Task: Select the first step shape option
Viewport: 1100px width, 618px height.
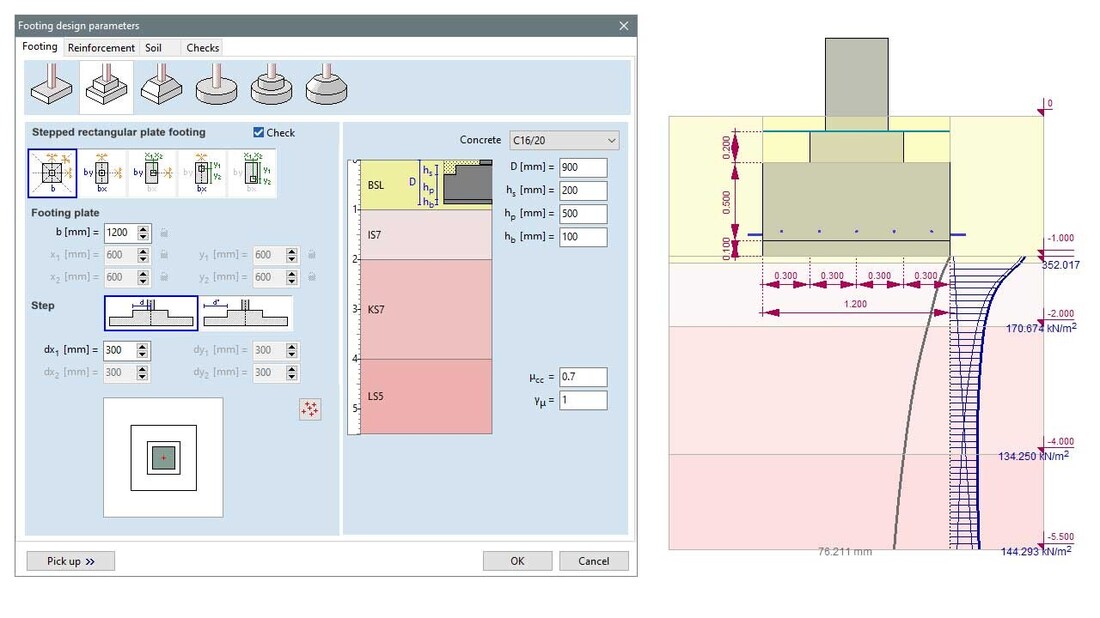Action: (x=151, y=313)
